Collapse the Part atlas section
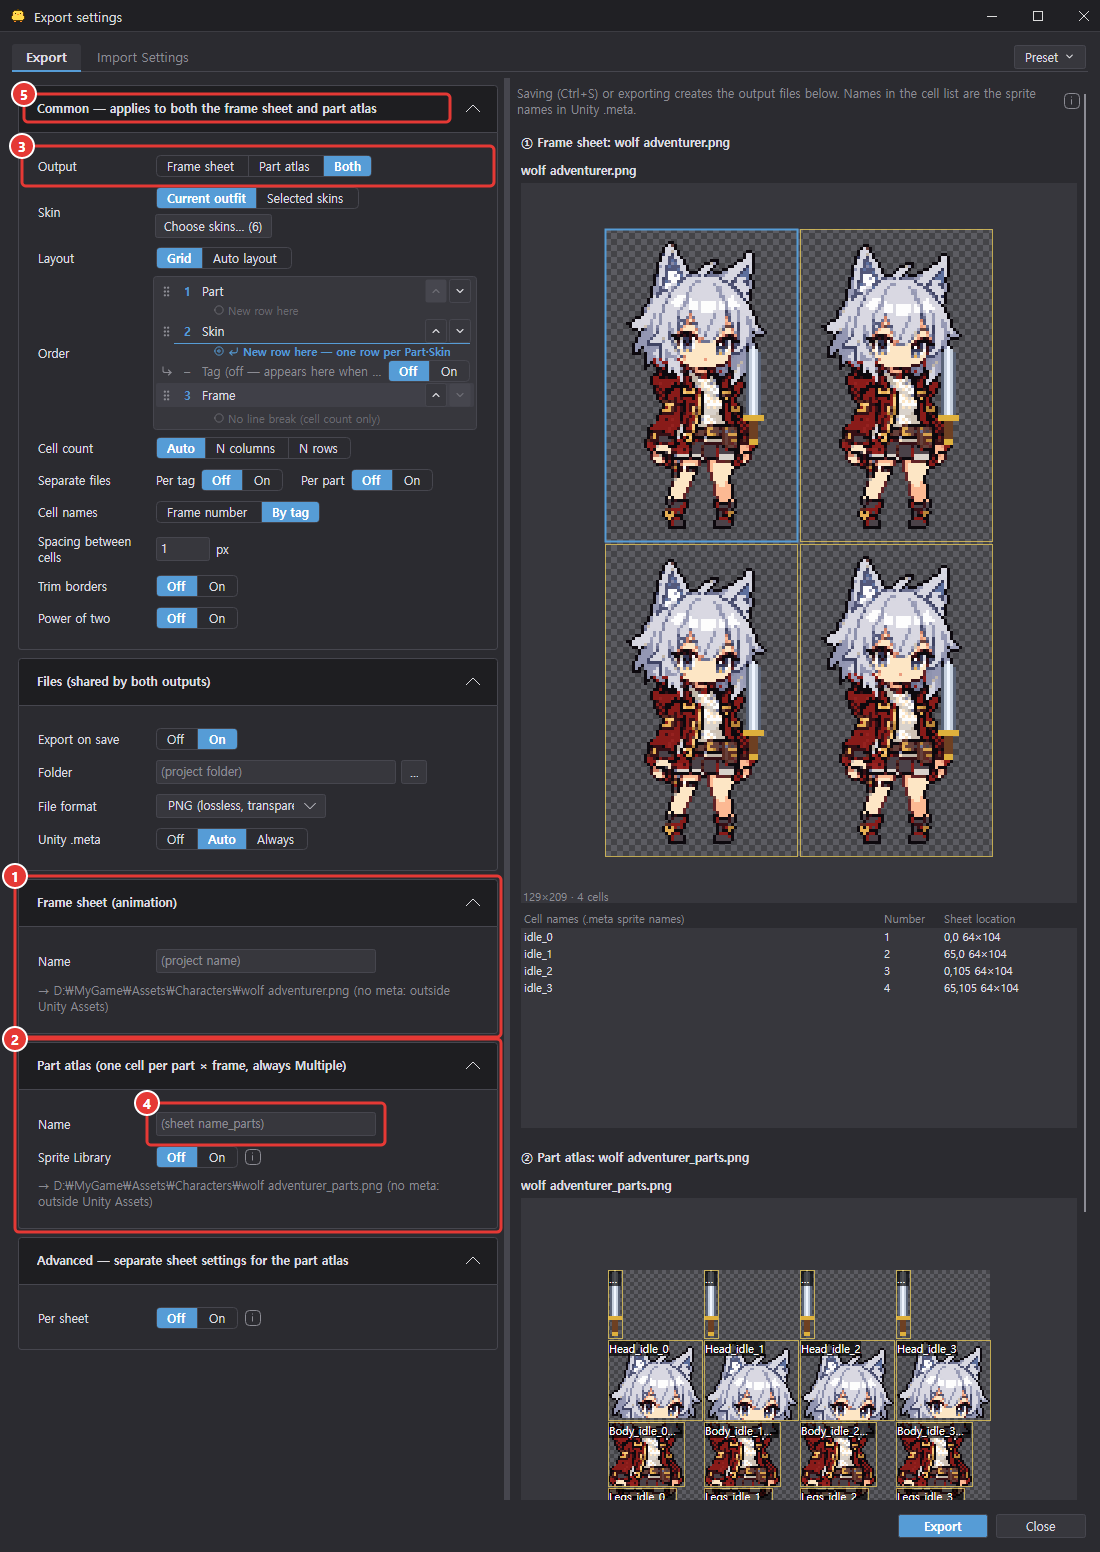The width and height of the screenshot is (1100, 1552). (x=473, y=1065)
